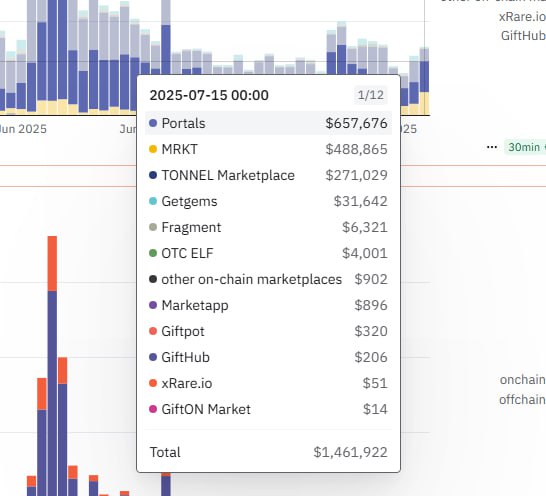The image size is (546, 496).
Task: Click the 30min refresh badge
Action: [525, 147]
